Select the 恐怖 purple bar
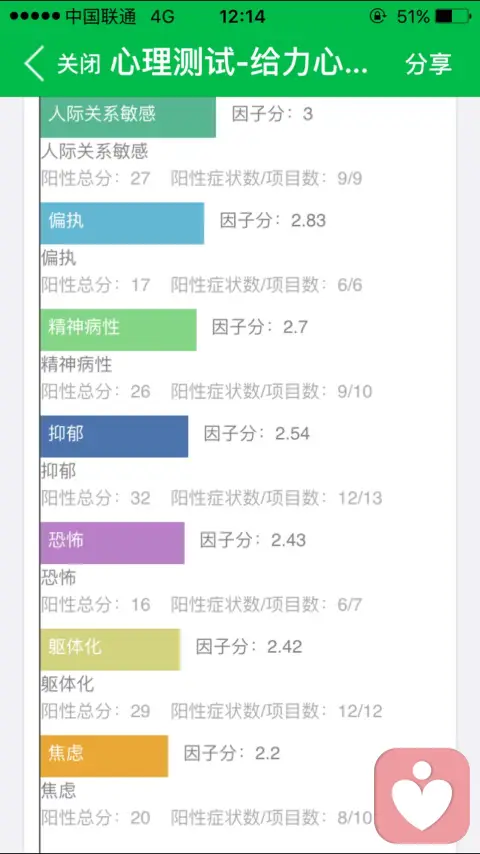The width and height of the screenshot is (480, 854). (x=112, y=542)
